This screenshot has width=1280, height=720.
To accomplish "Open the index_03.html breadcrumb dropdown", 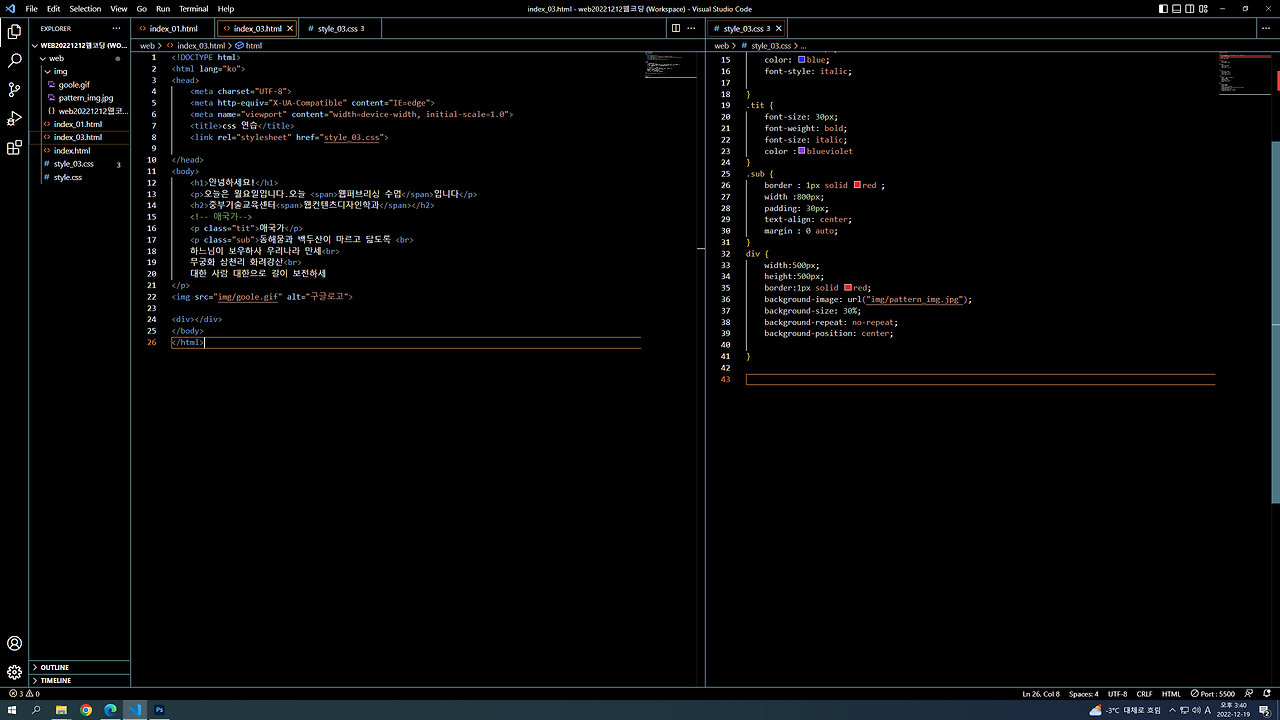I will click(195, 46).
